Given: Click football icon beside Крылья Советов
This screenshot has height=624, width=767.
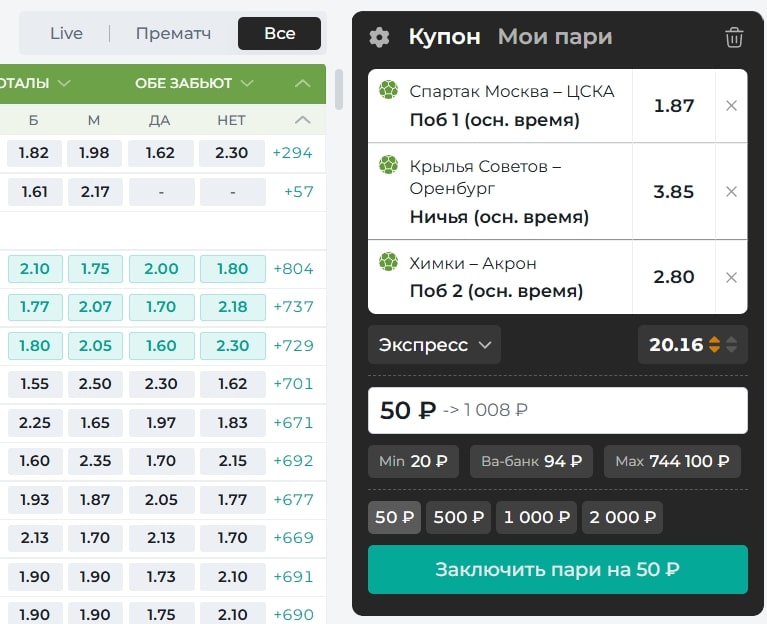Looking at the screenshot, I should [x=388, y=165].
